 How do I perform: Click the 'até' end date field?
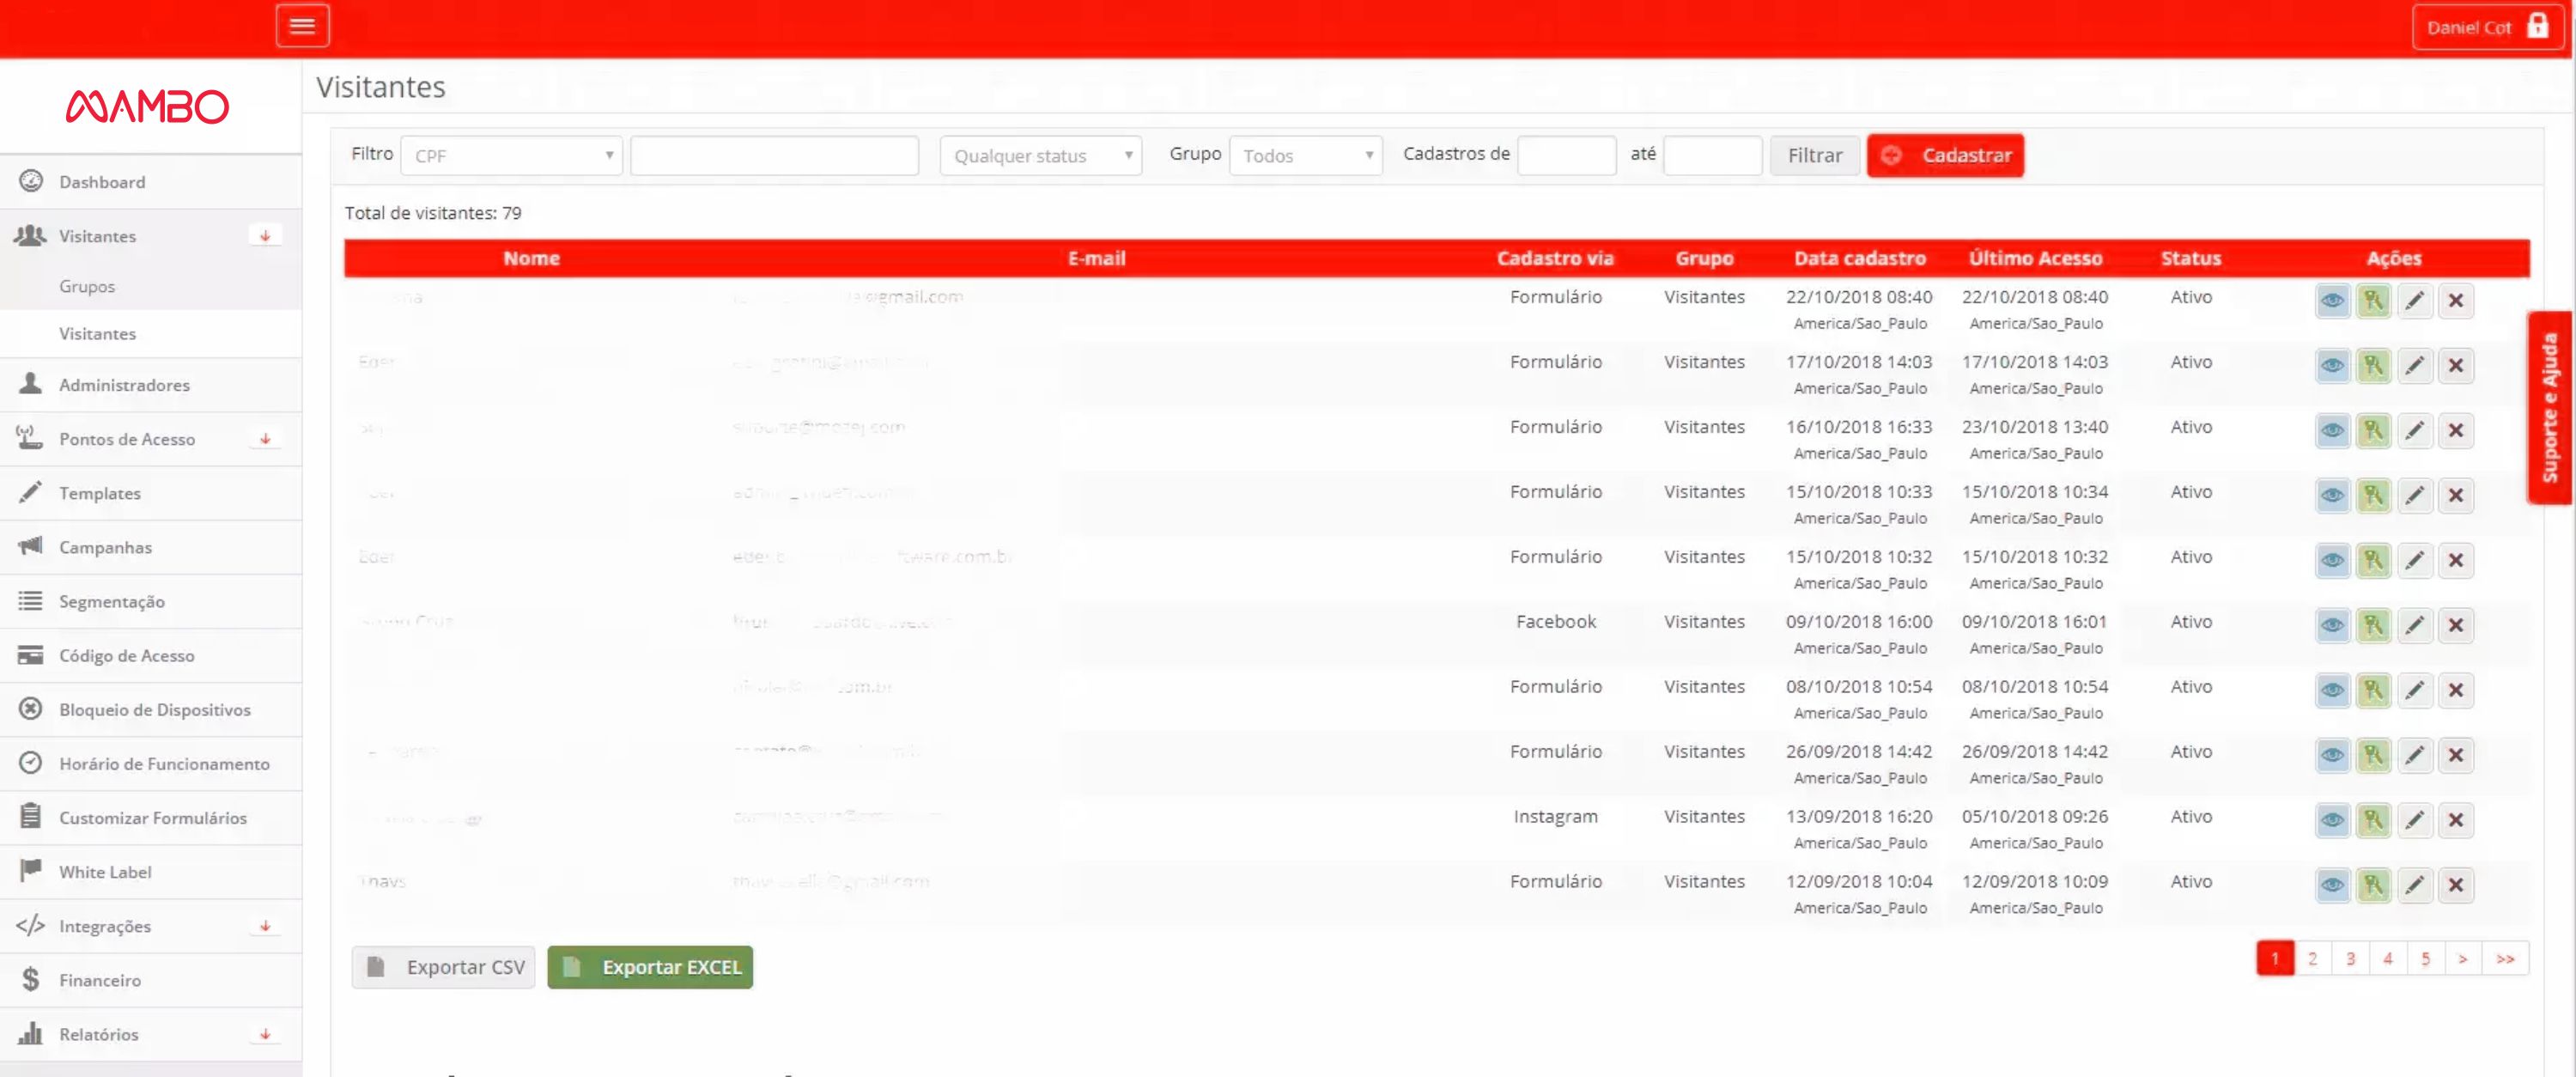[1712, 156]
